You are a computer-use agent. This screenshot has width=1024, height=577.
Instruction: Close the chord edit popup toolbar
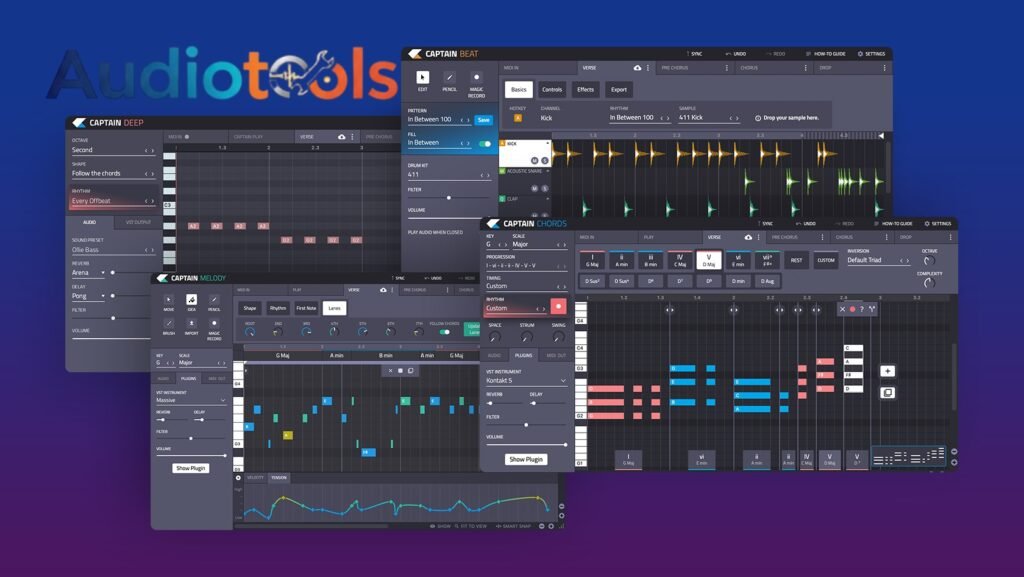tap(842, 309)
